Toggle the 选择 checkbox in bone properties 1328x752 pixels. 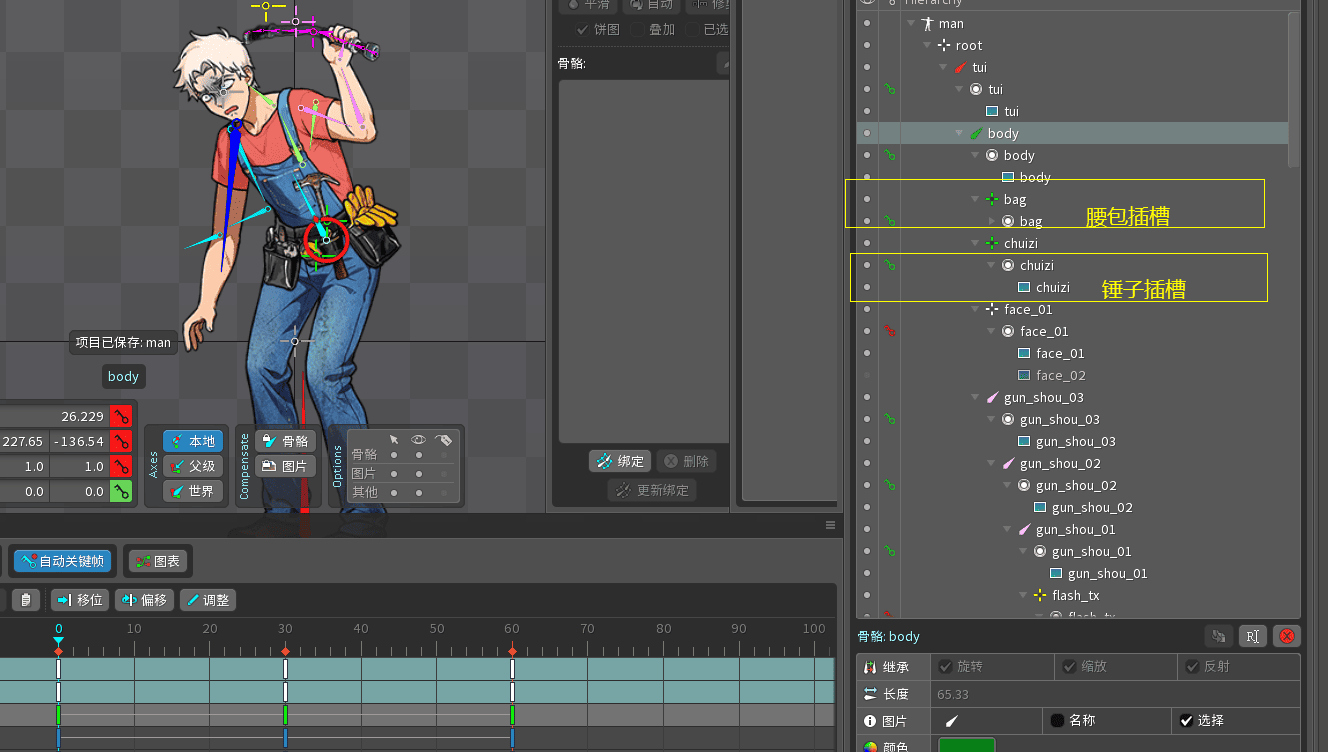tap(1186, 720)
